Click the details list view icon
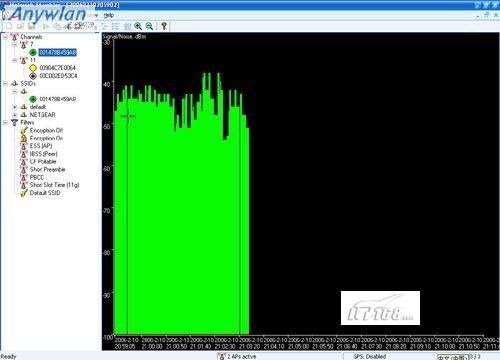 (x=116, y=26)
